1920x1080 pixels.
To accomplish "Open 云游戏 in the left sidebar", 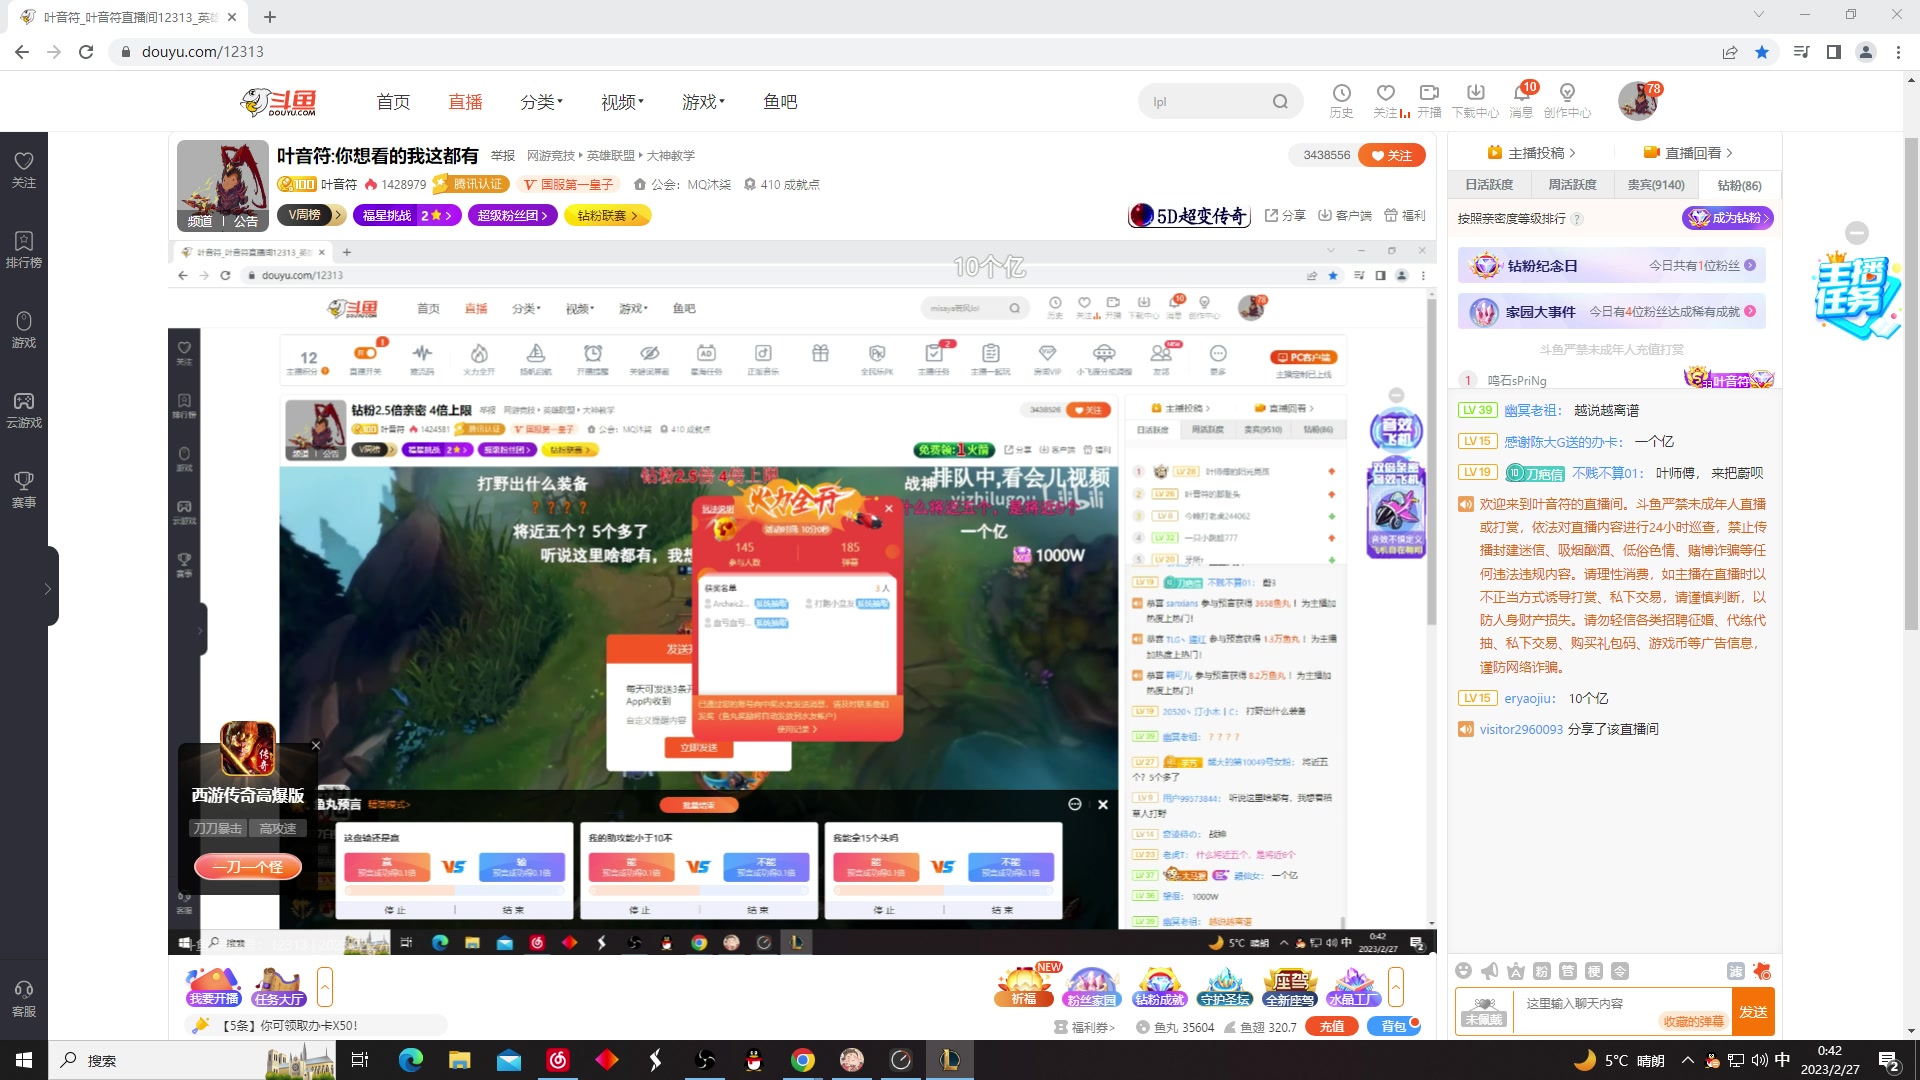I will click(24, 410).
